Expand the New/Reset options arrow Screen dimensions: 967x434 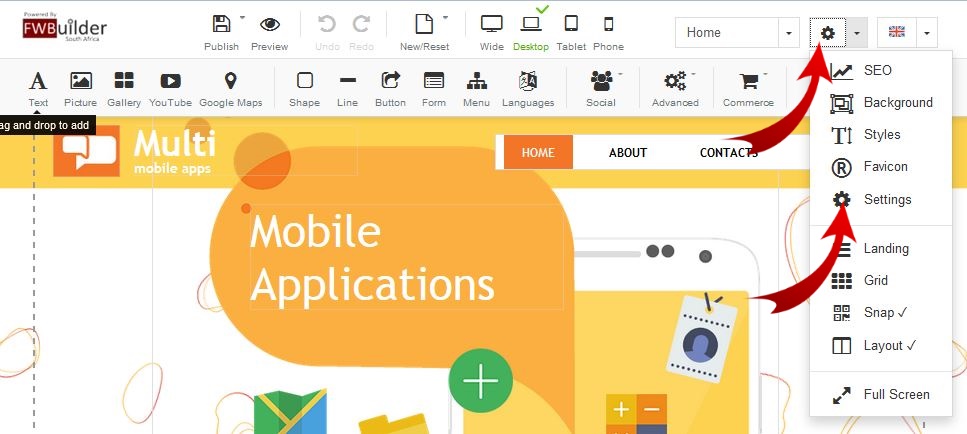click(445, 17)
